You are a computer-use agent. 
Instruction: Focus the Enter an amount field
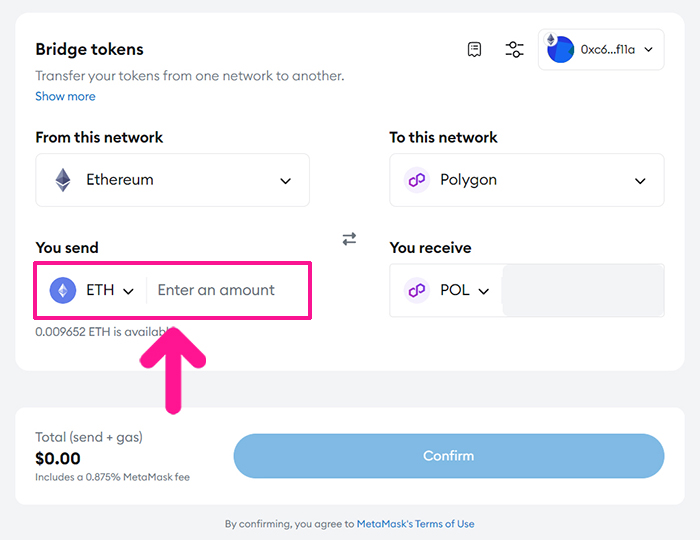coord(228,291)
